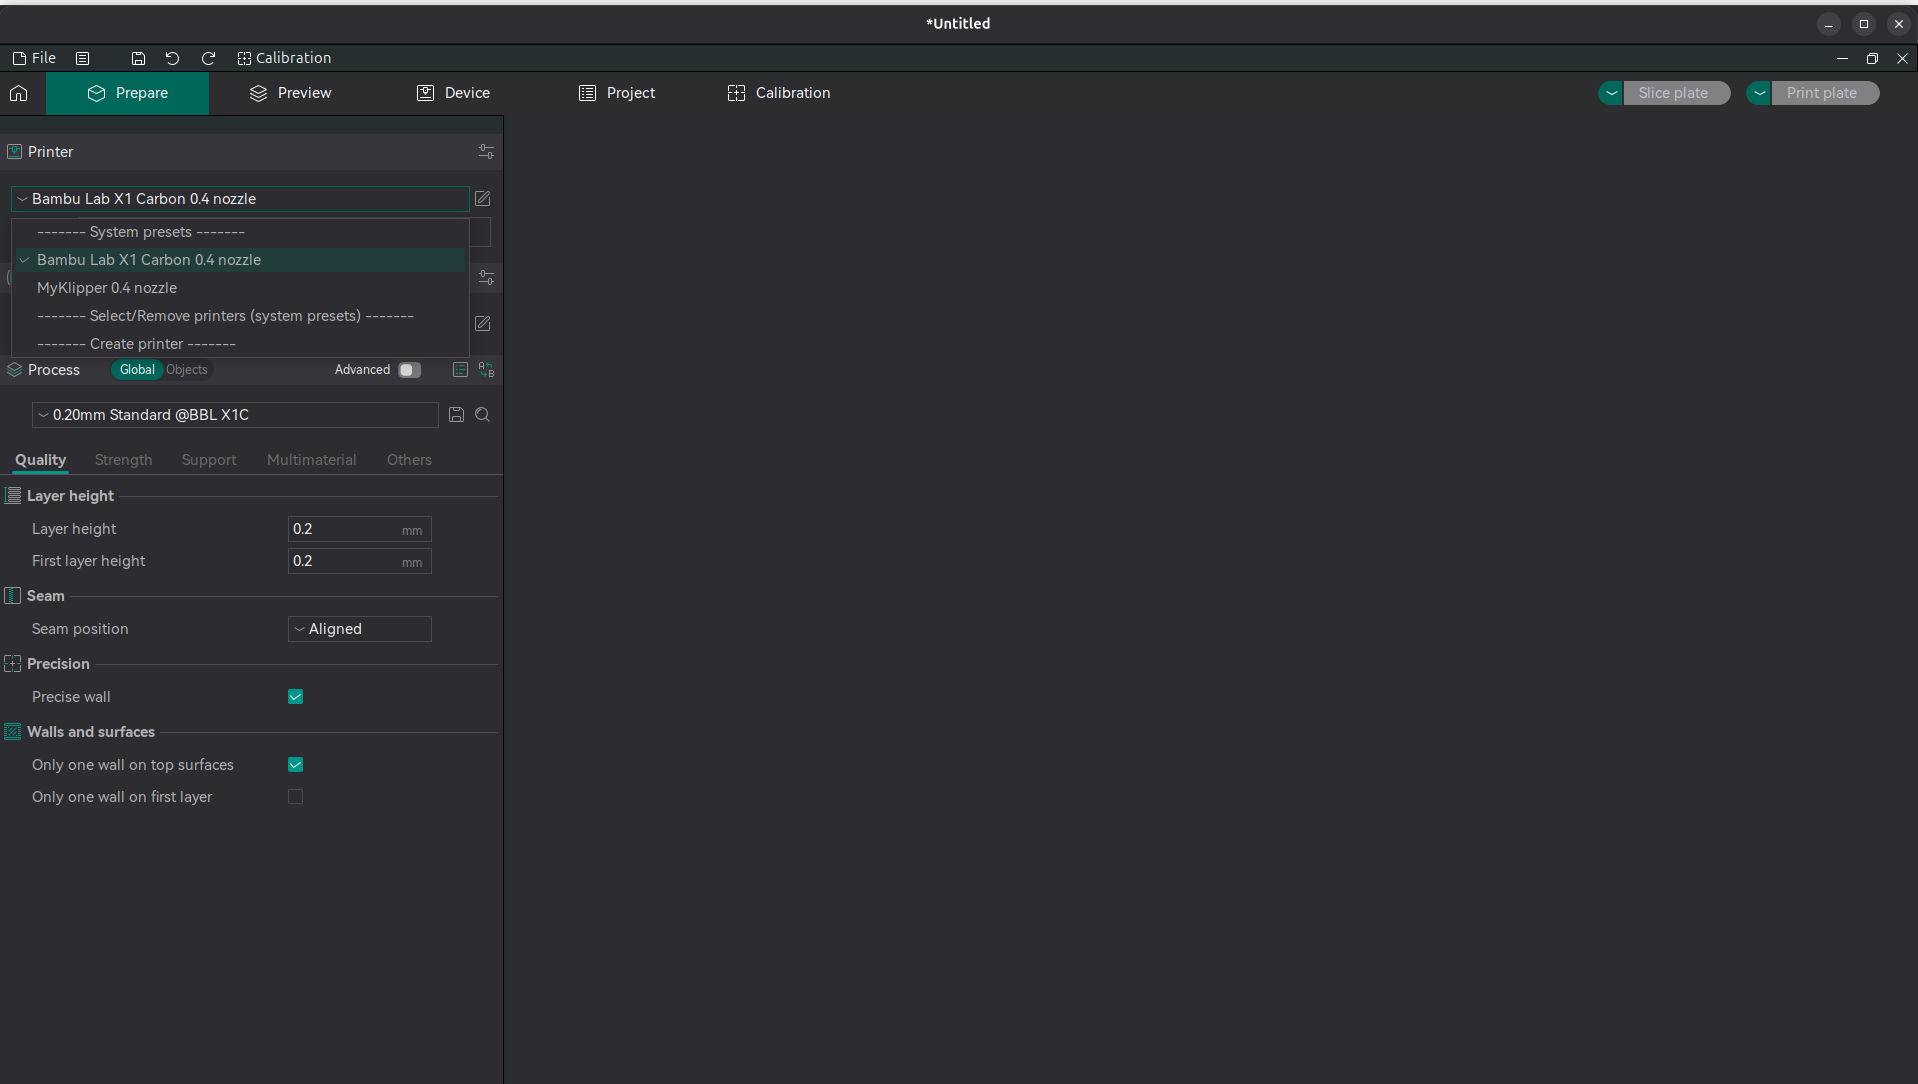Switch to the Preview tab
Image resolution: width=1918 pixels, height=1084 pixels.
point(290,93)
